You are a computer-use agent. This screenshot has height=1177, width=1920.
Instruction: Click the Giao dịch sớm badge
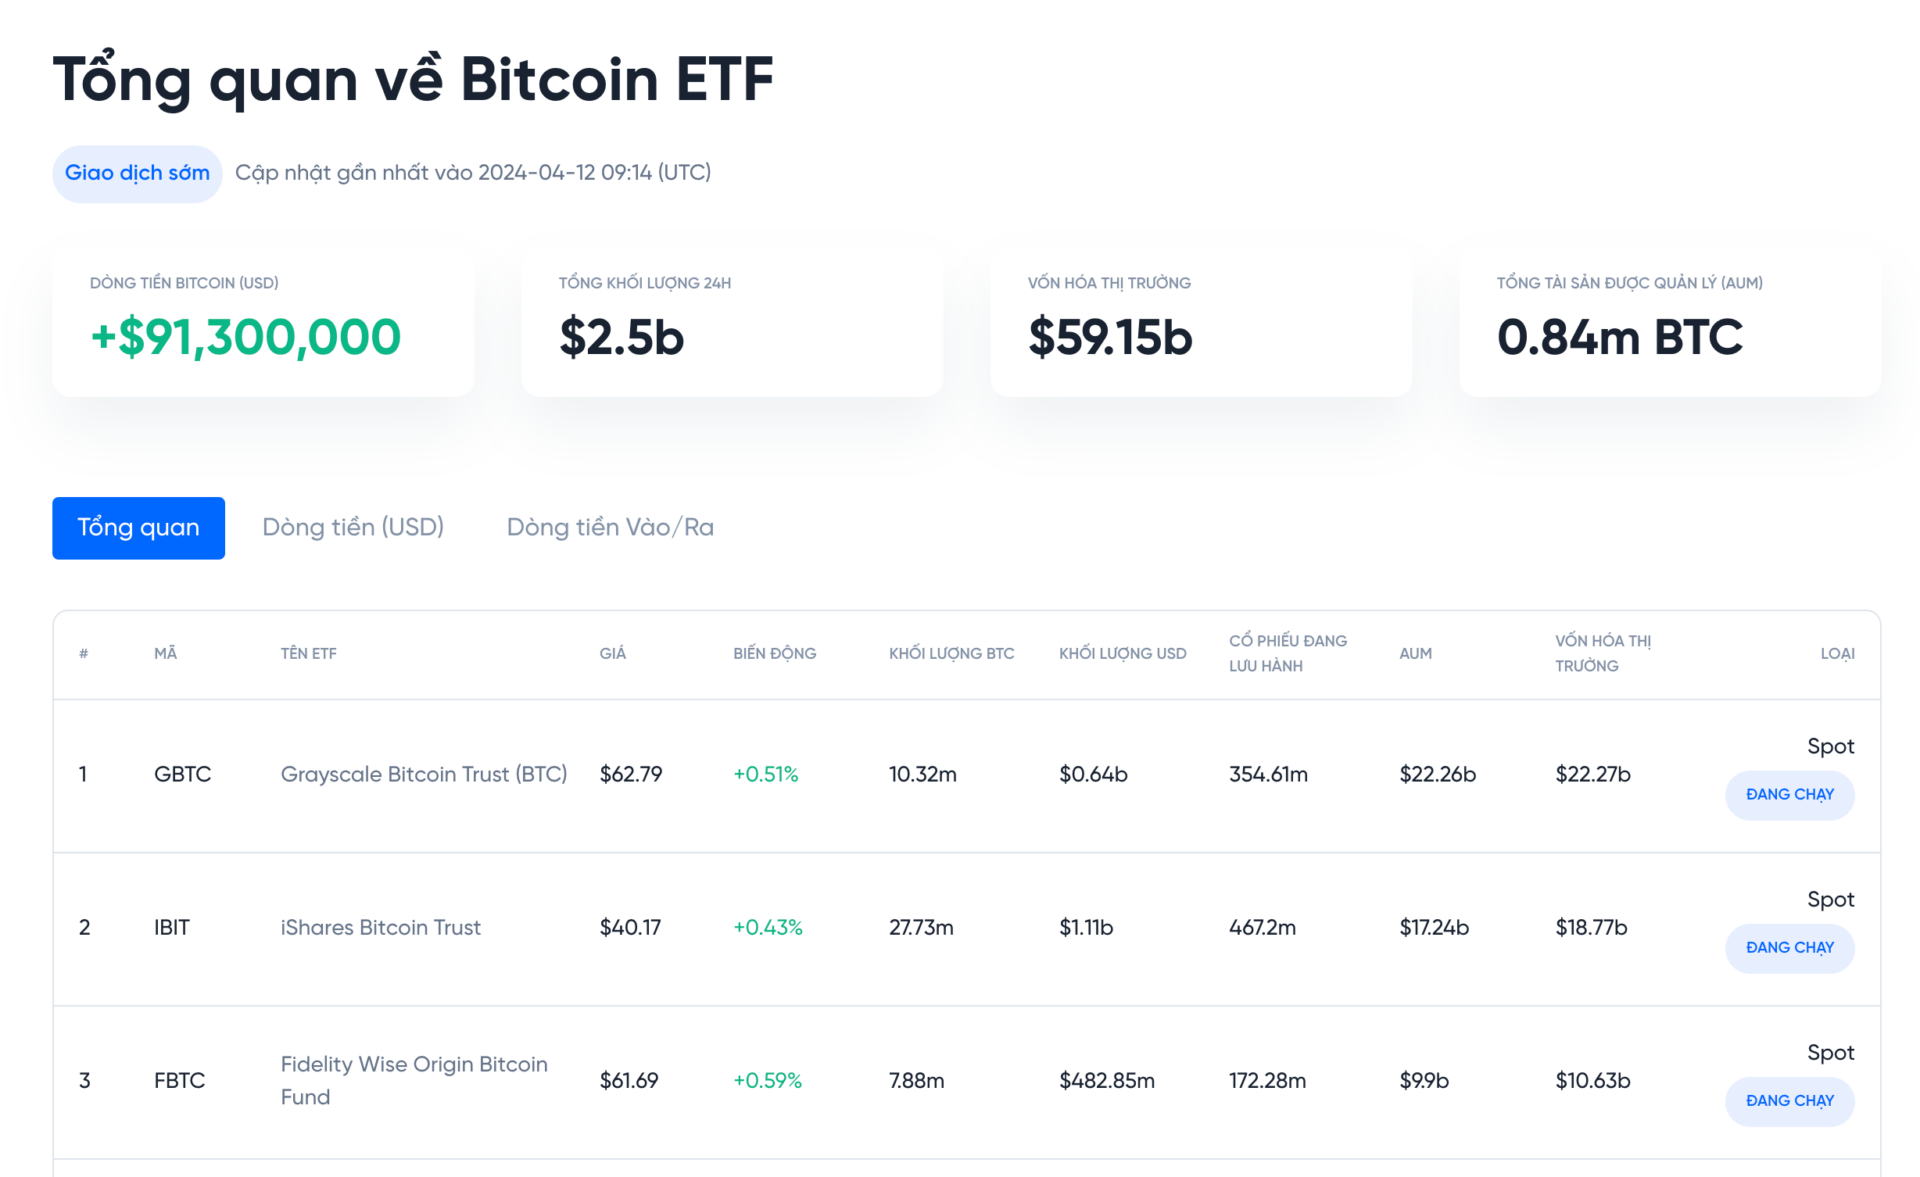click(137, 172)
